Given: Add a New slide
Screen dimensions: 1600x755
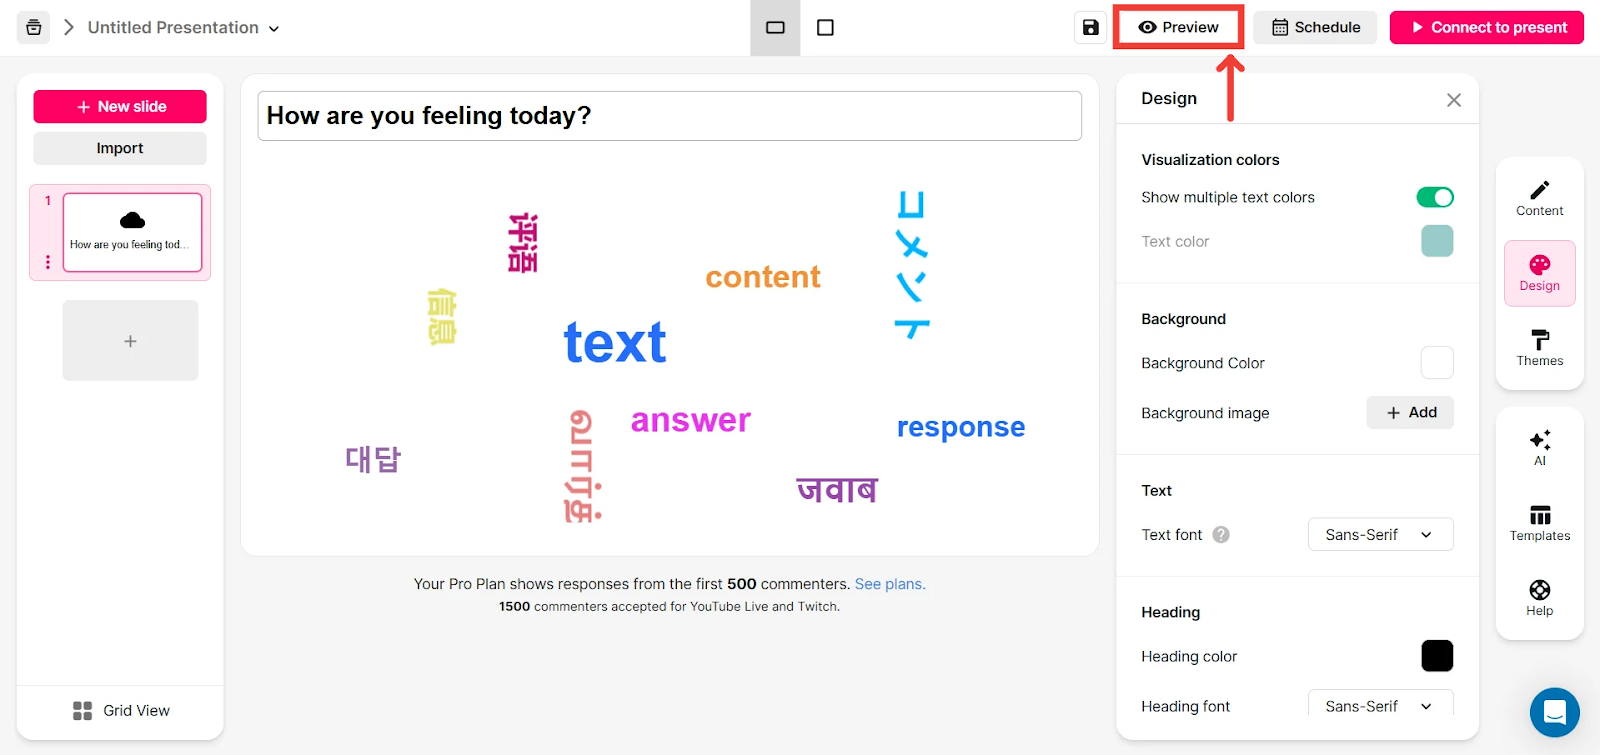Looking at the screenshot, I should [x=120, y=106].
